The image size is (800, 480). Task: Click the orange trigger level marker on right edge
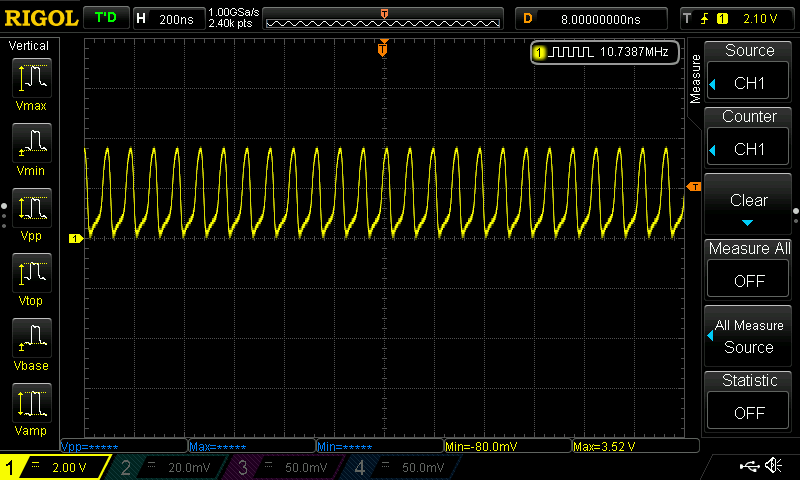point(693,187)
